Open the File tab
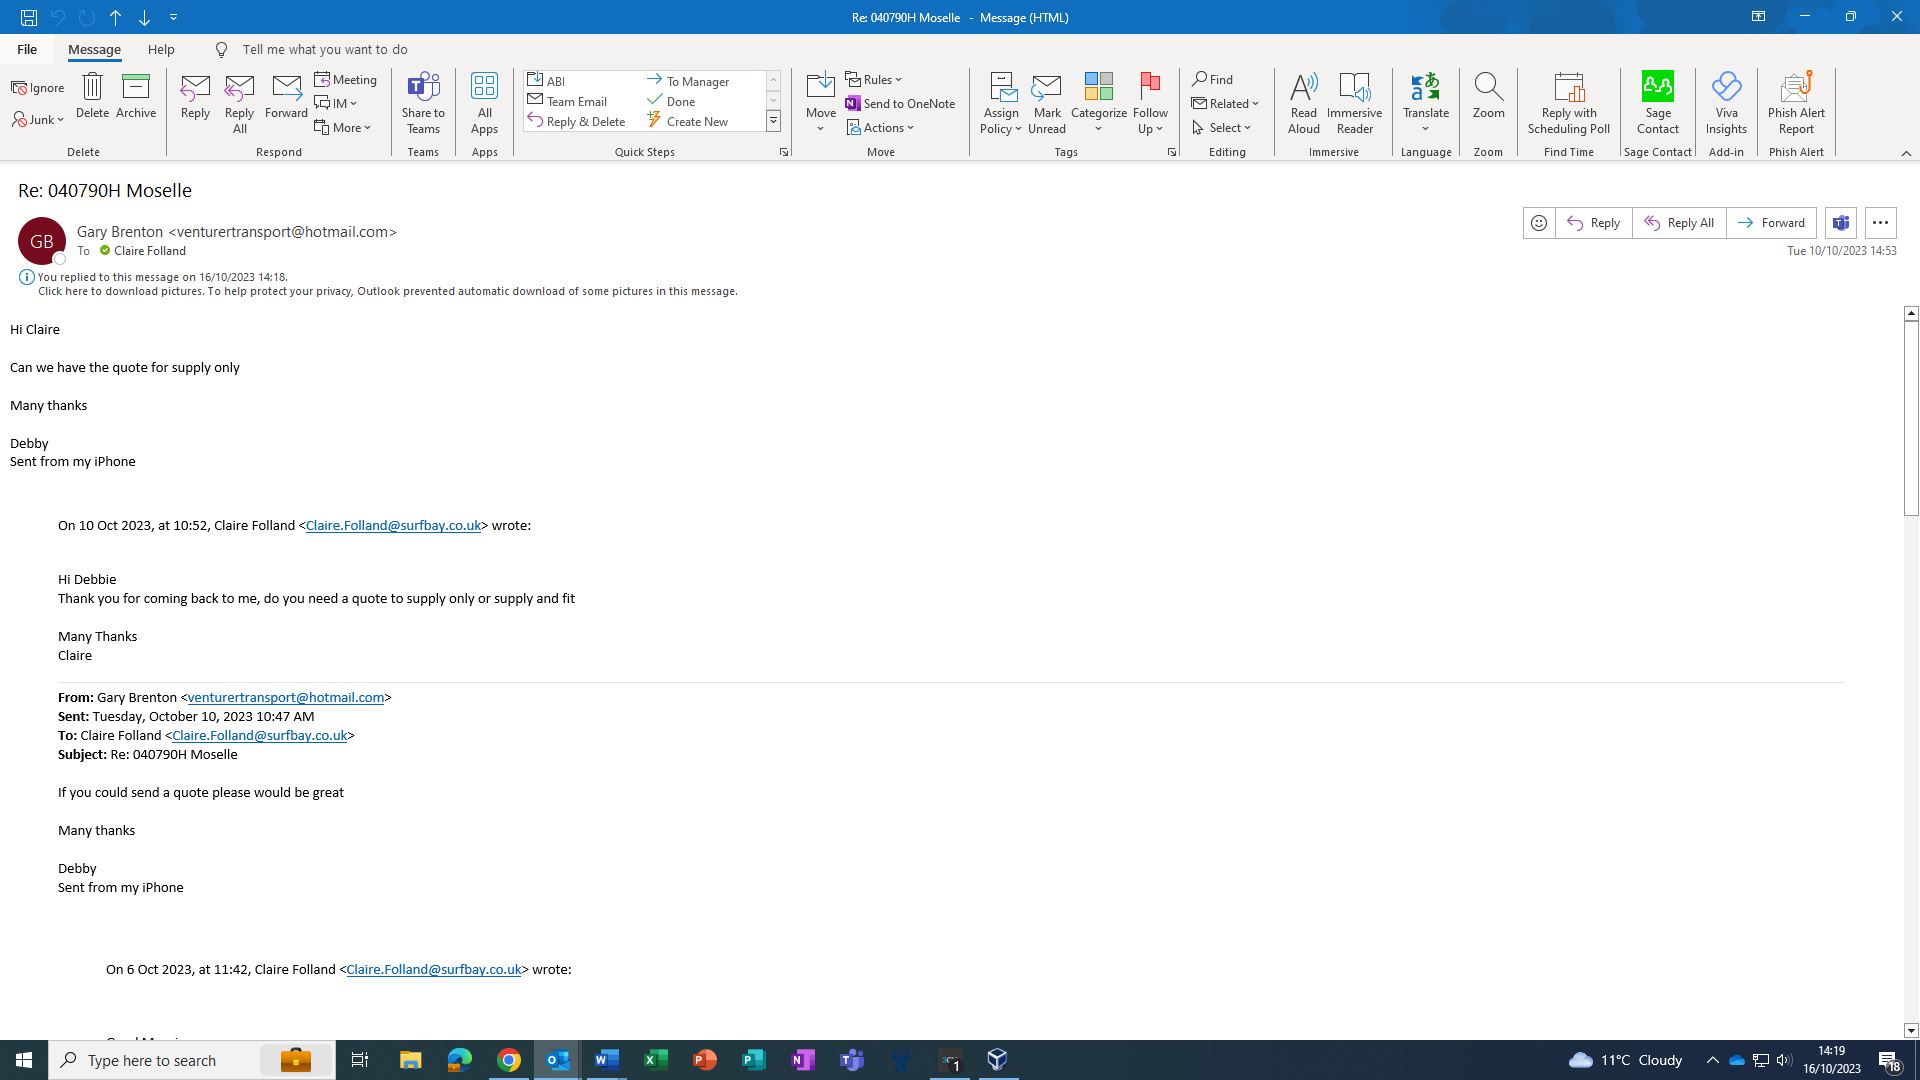The width and height of the screenshot is (1920, 1080). click(x=27, y=49)
